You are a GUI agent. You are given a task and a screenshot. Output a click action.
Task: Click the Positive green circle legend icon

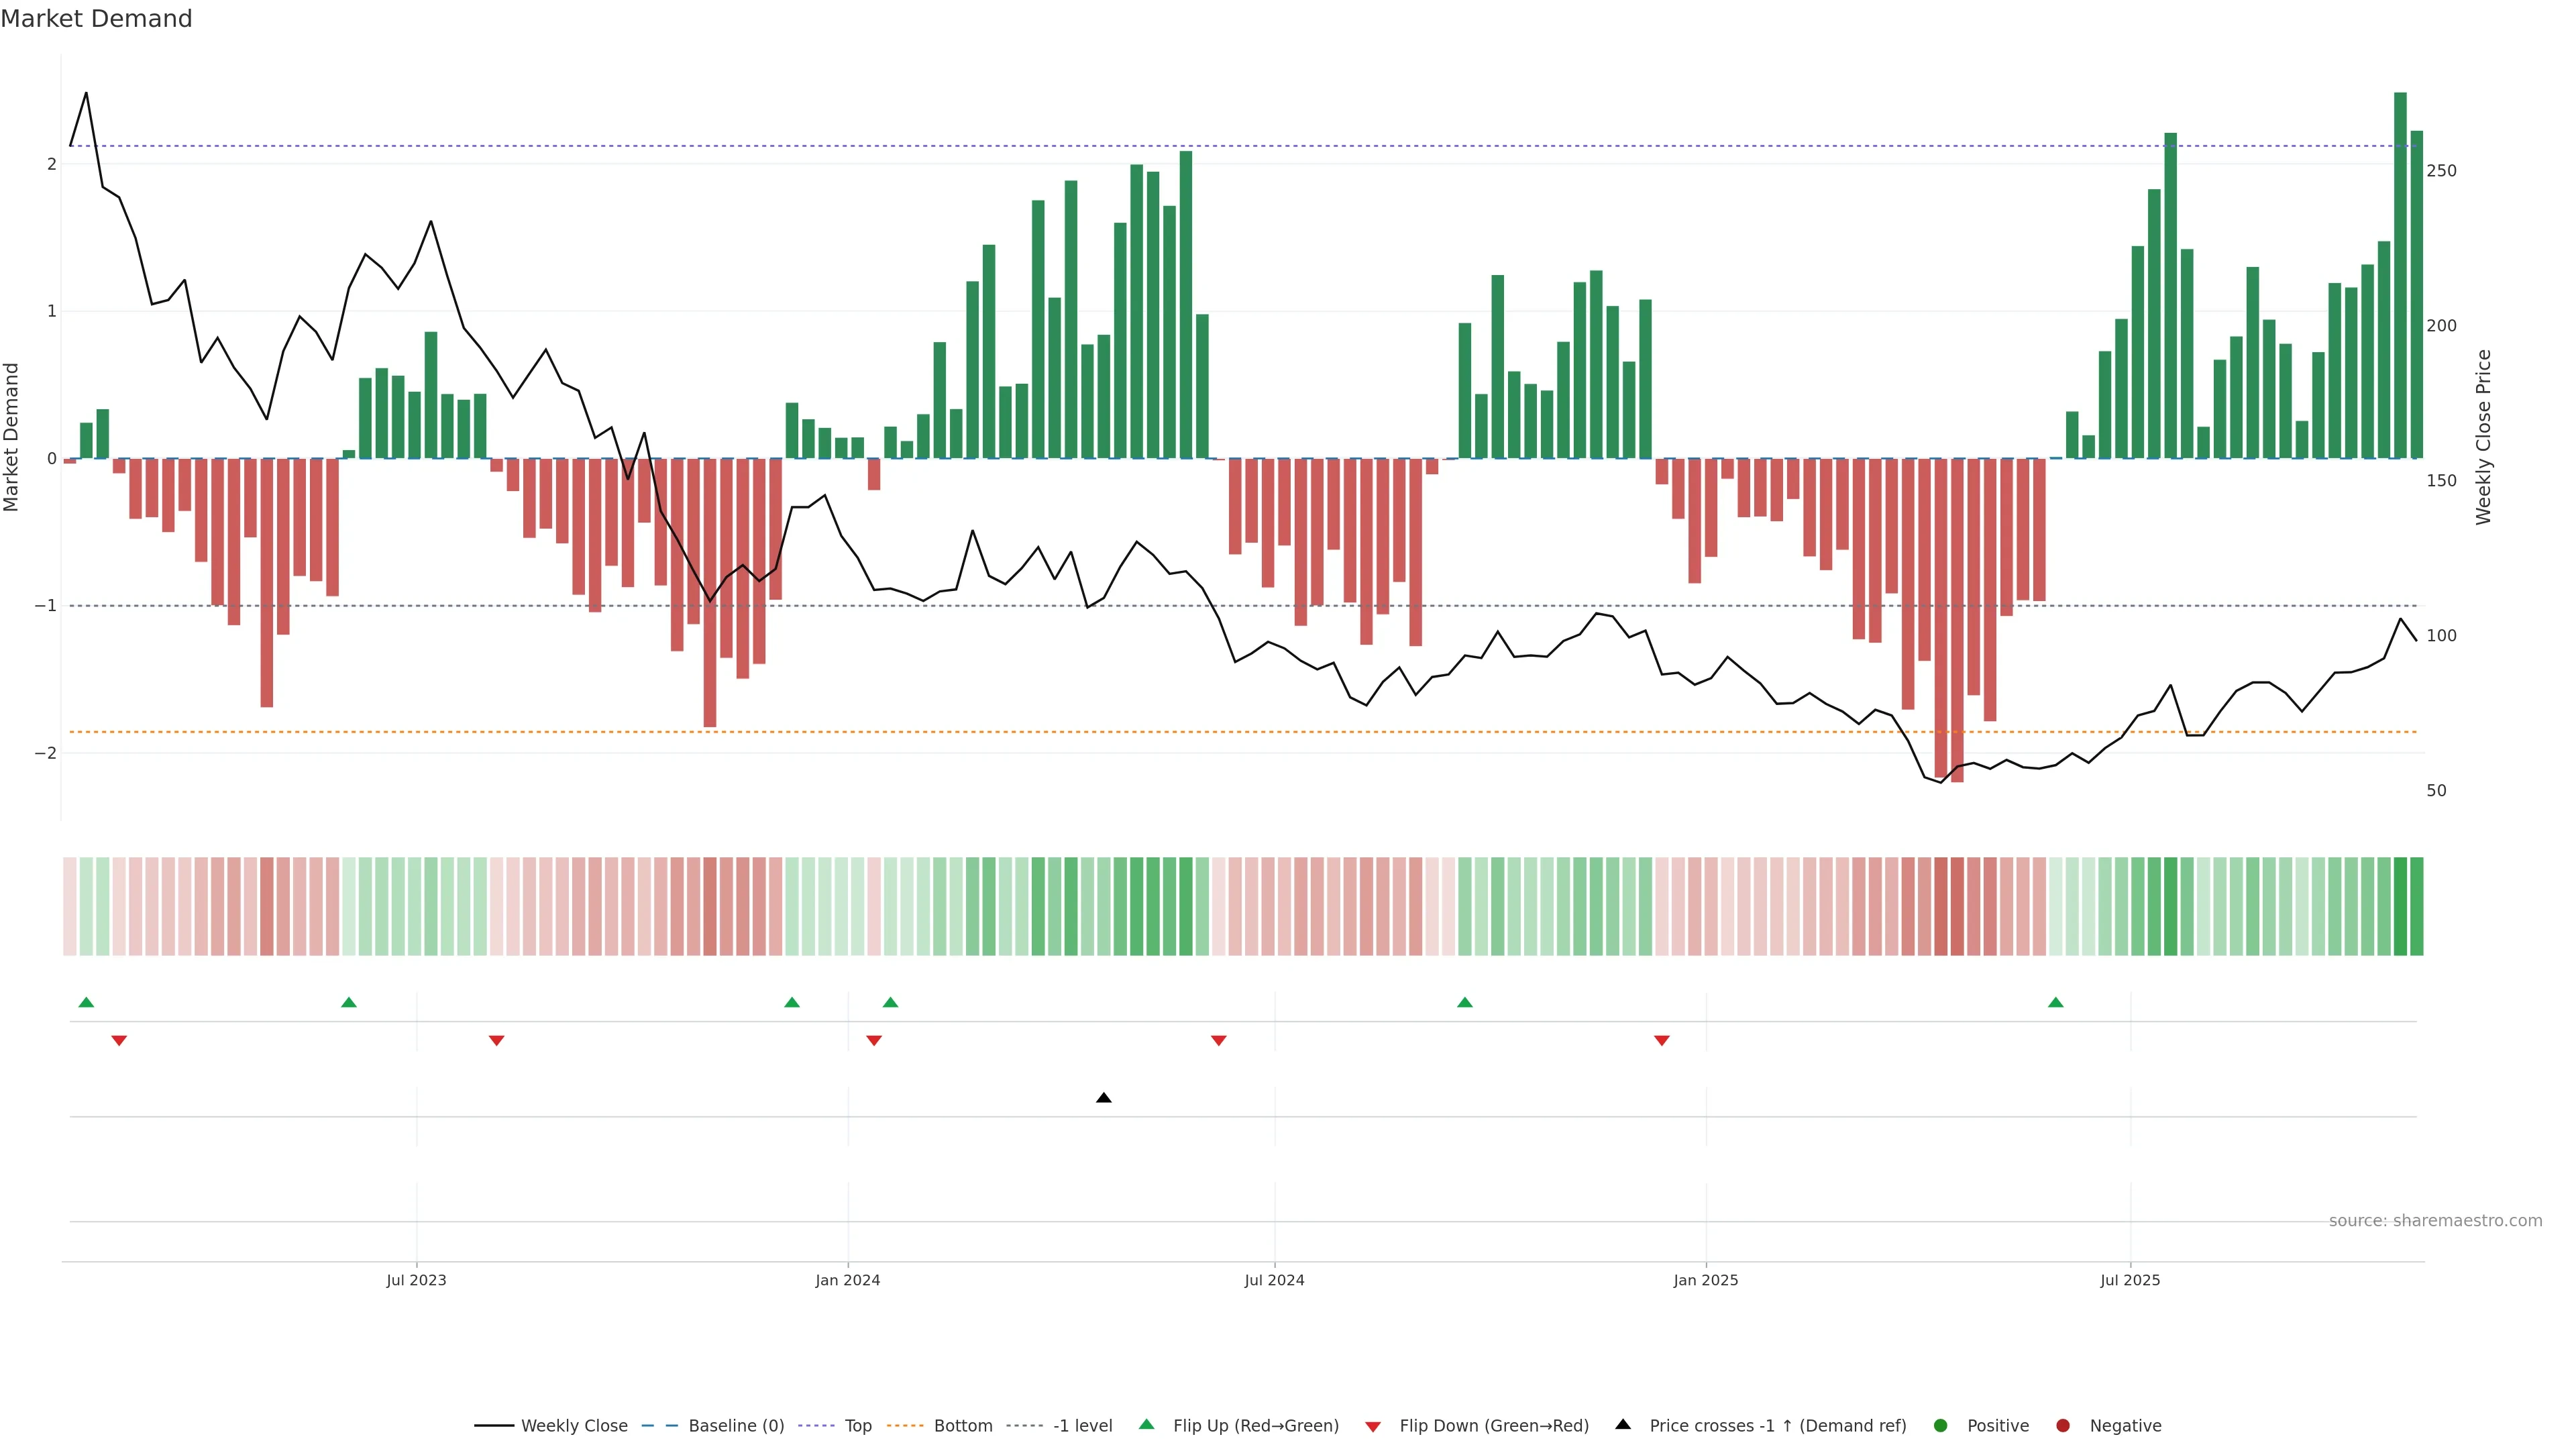tap(1941, 1426)
